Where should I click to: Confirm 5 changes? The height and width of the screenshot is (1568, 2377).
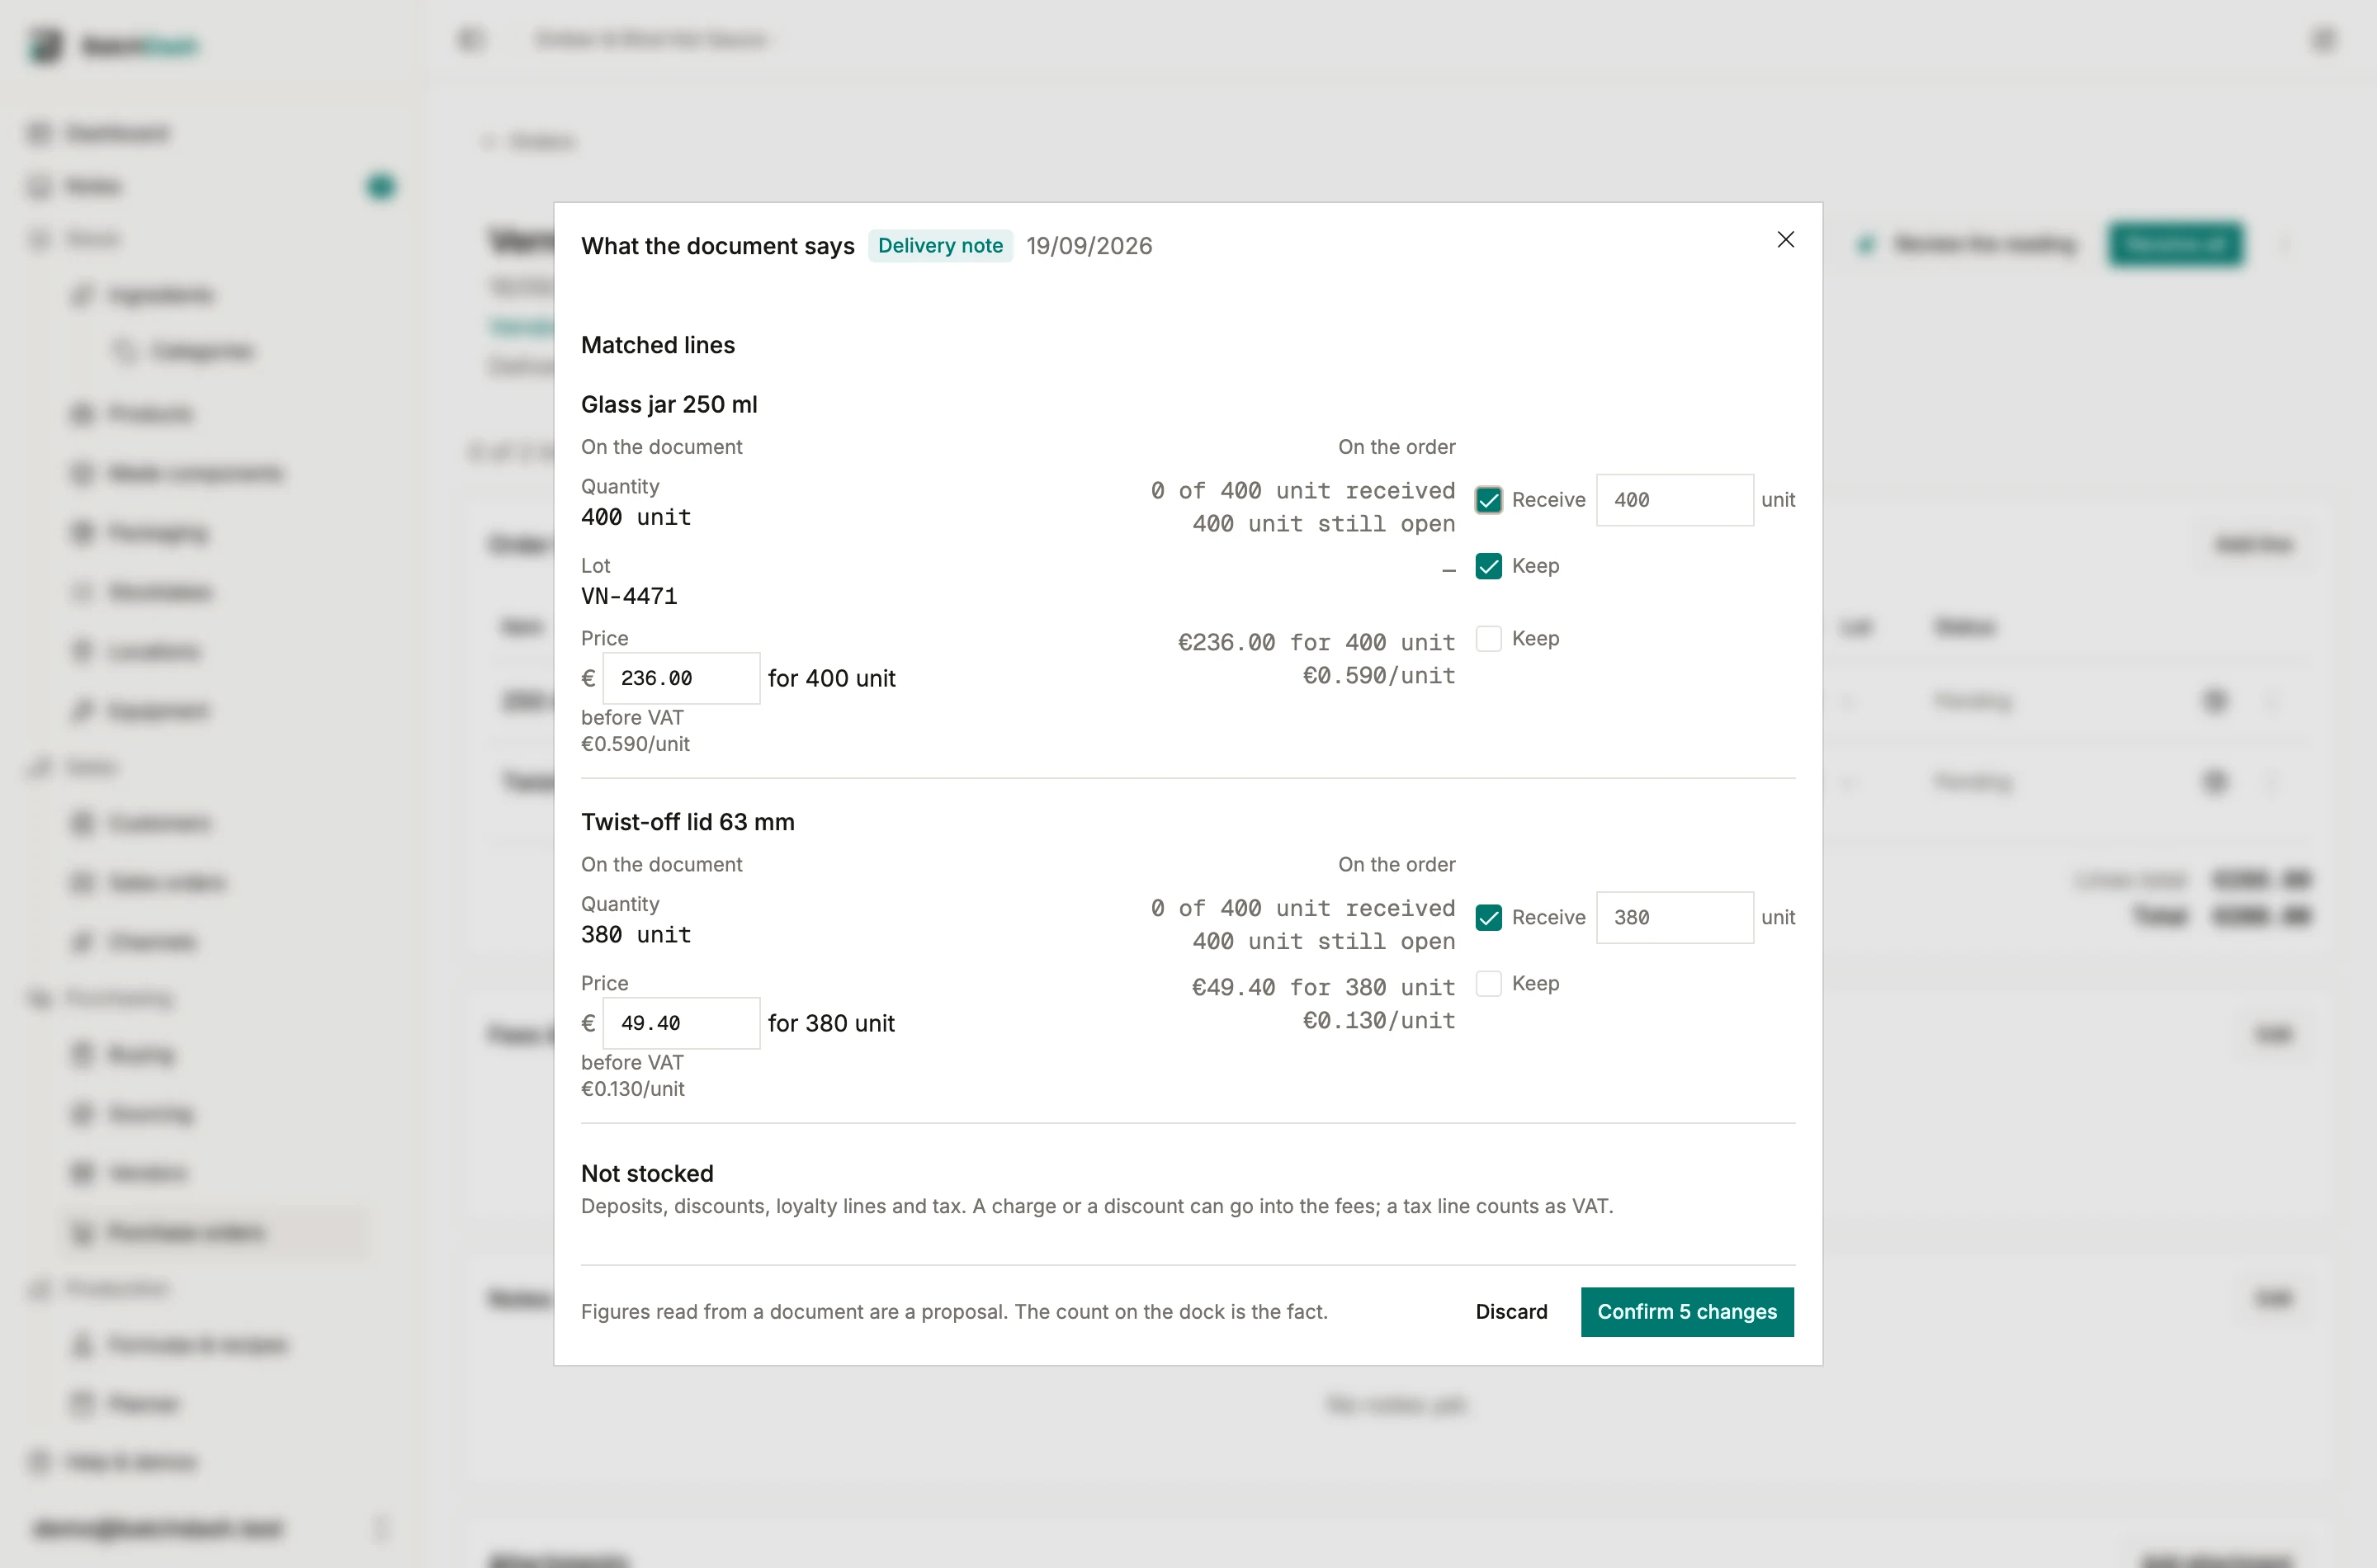(x=1687, y=1312)
